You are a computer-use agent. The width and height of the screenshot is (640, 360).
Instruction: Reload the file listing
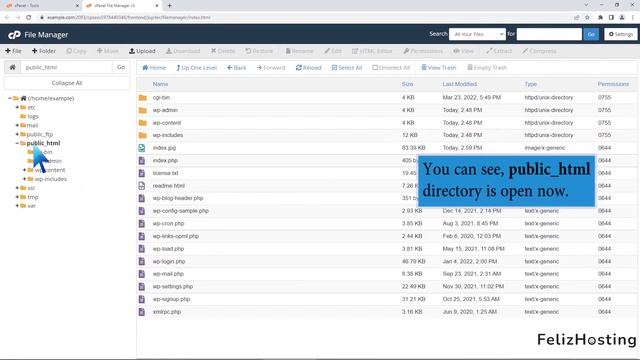pyautogui.click(x=309, y=68)
